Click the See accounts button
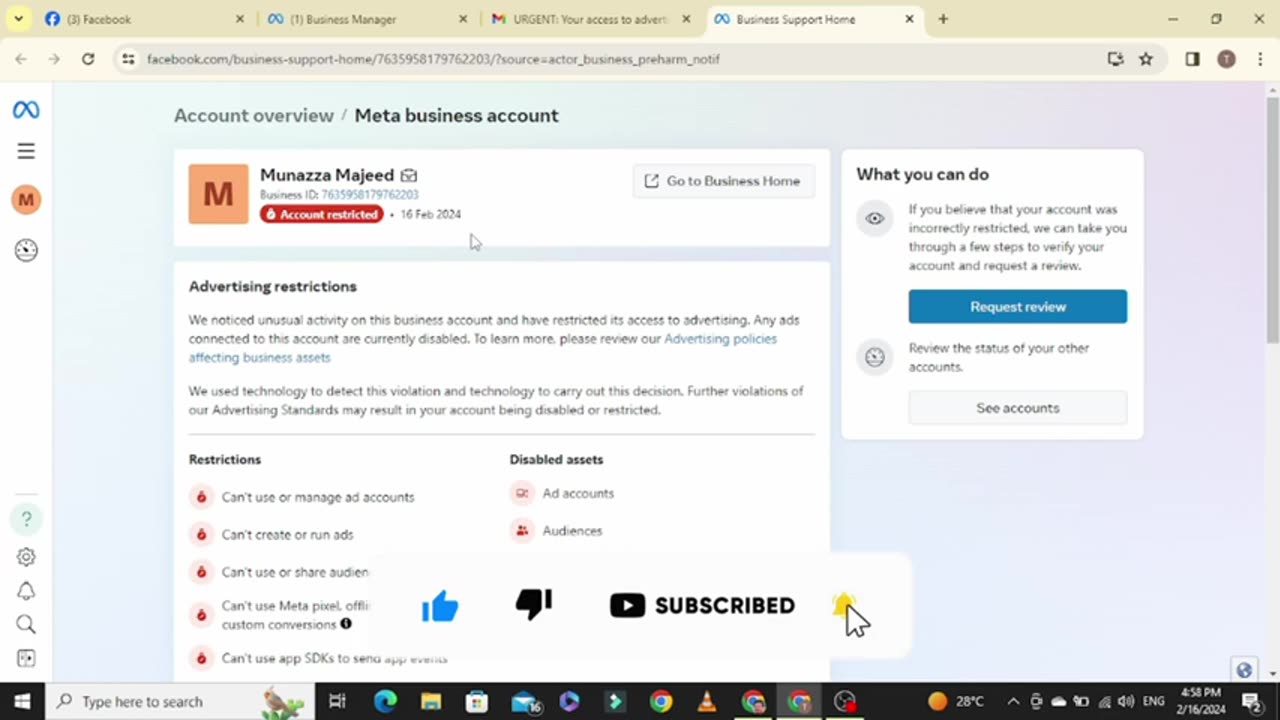The height and width of the screenshot is (720, 1280). [1017, 408]
